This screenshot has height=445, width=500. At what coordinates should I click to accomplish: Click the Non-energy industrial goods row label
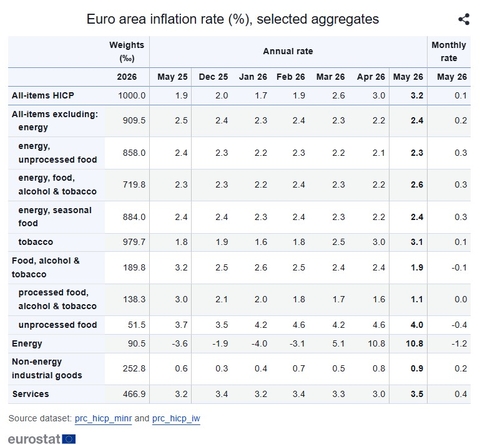pos(47,369)
